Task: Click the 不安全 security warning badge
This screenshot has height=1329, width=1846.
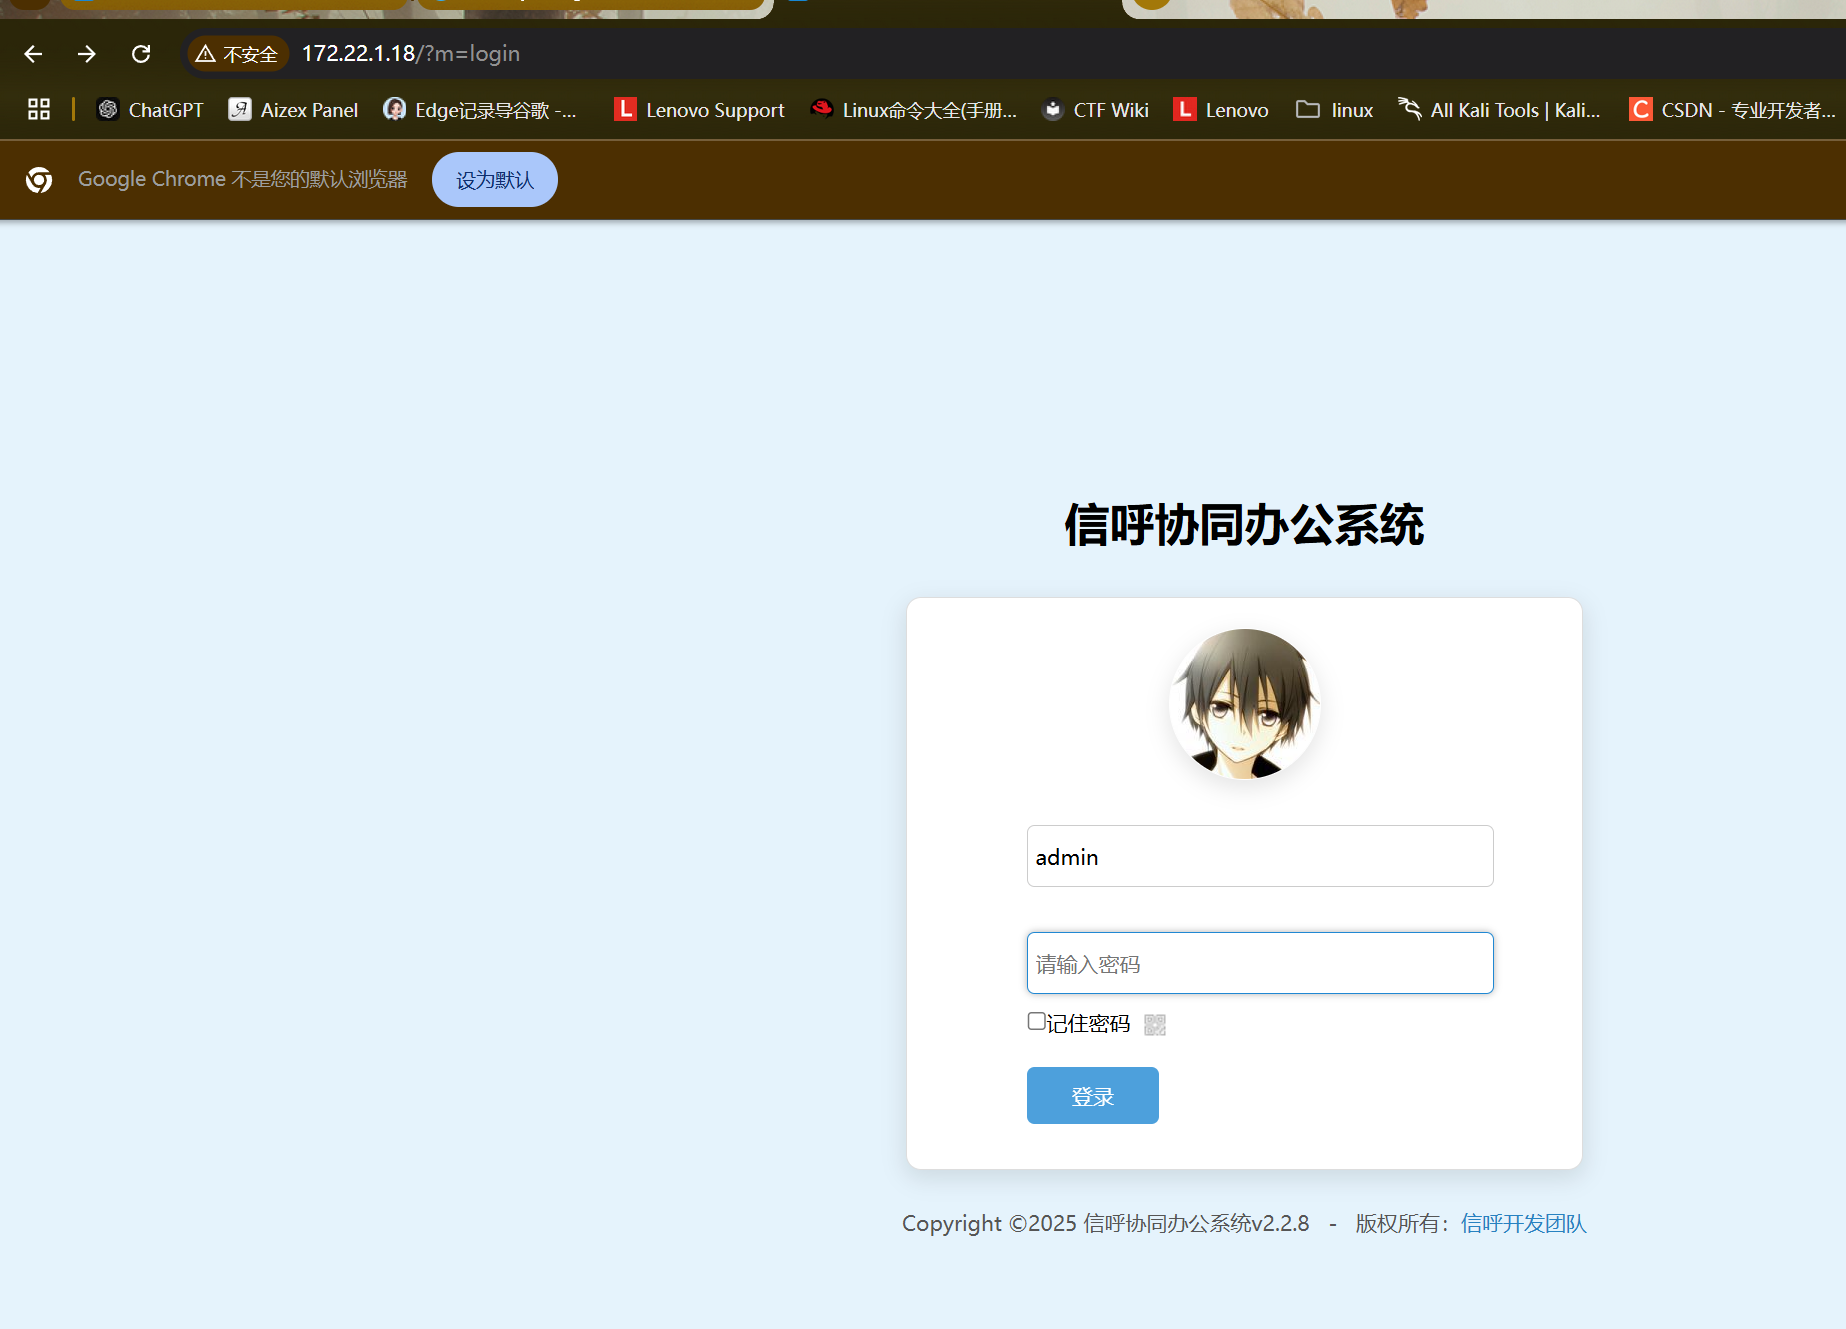Action: coord(238,54)
